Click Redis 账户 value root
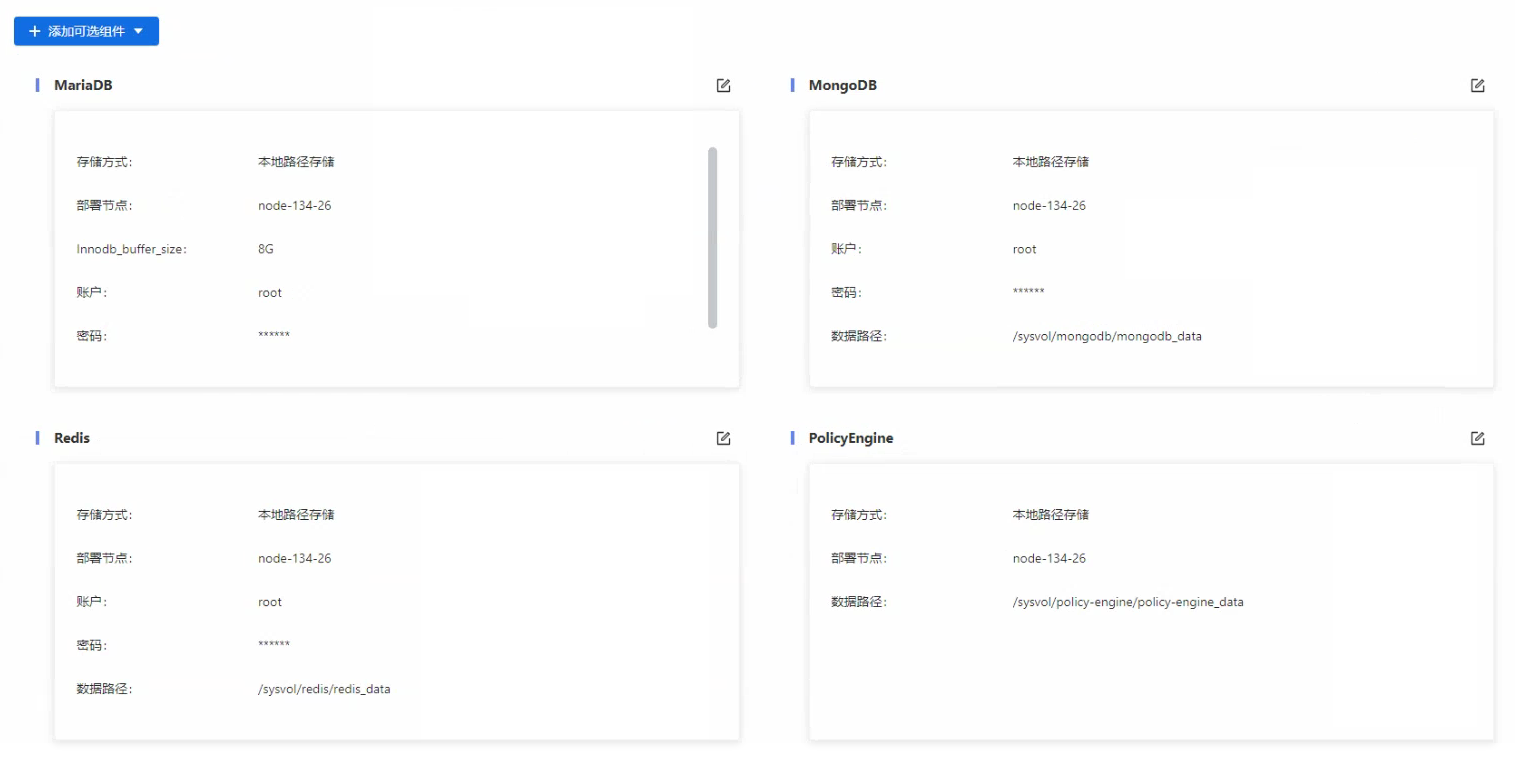 [270, 602]
